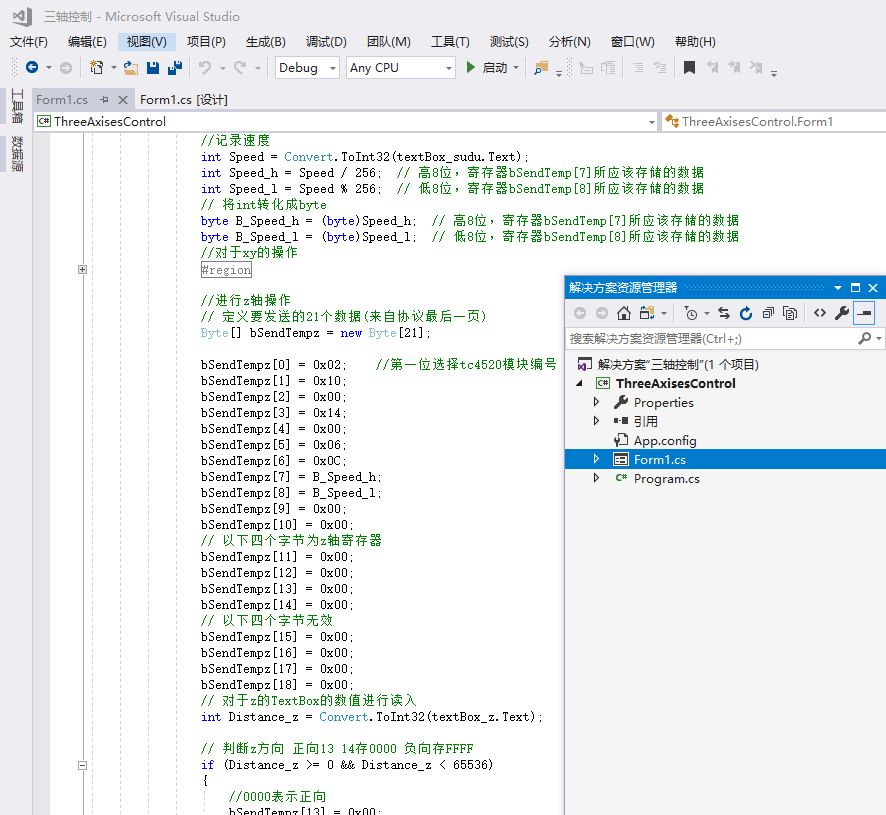
Task: Expand the Program.cs tree node
Action: (x=597, y=478)
